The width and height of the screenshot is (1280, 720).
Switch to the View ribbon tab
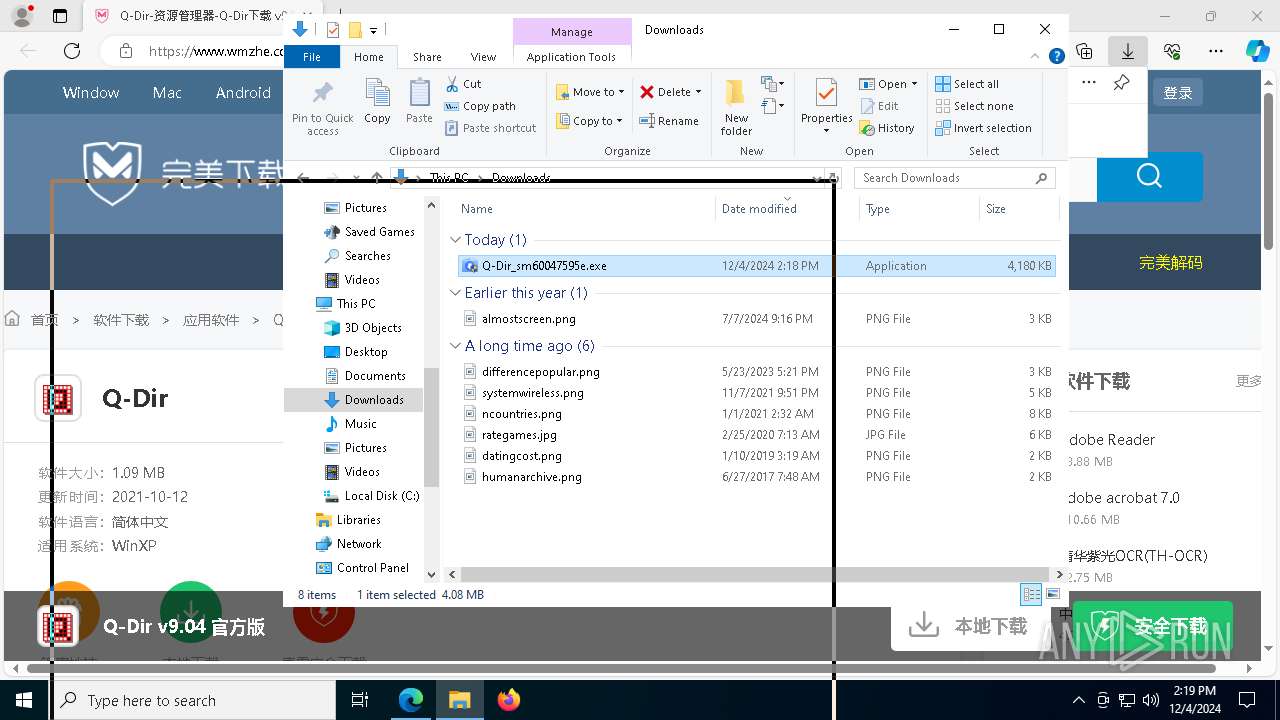483,57
